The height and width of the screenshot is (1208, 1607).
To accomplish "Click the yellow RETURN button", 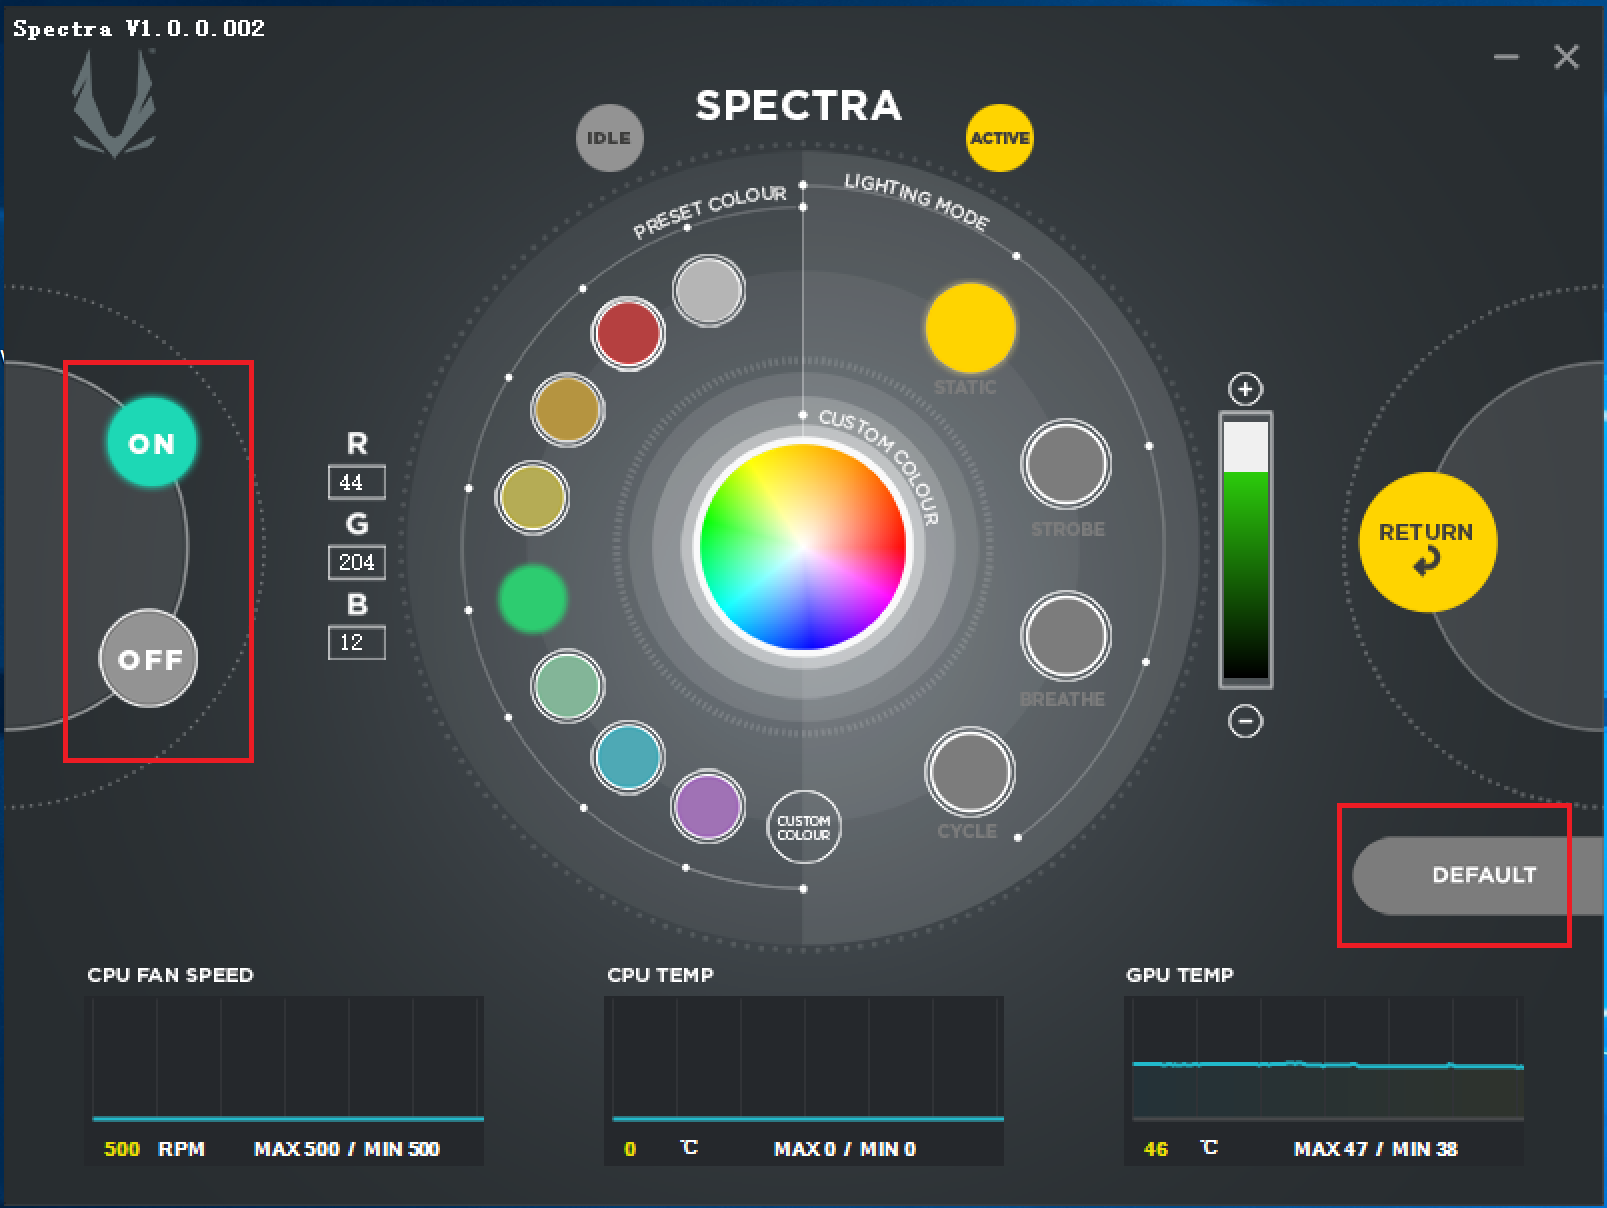I will click(1428, 542).
